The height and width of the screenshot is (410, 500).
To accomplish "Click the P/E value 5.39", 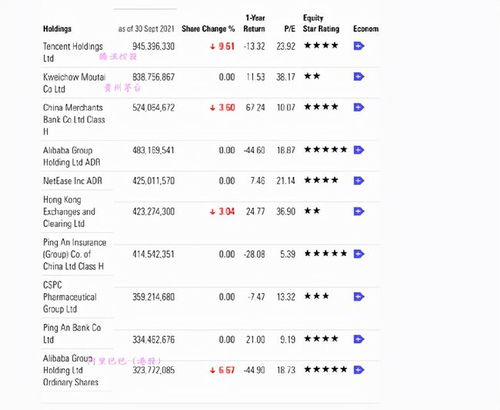I will click(288, 254).
